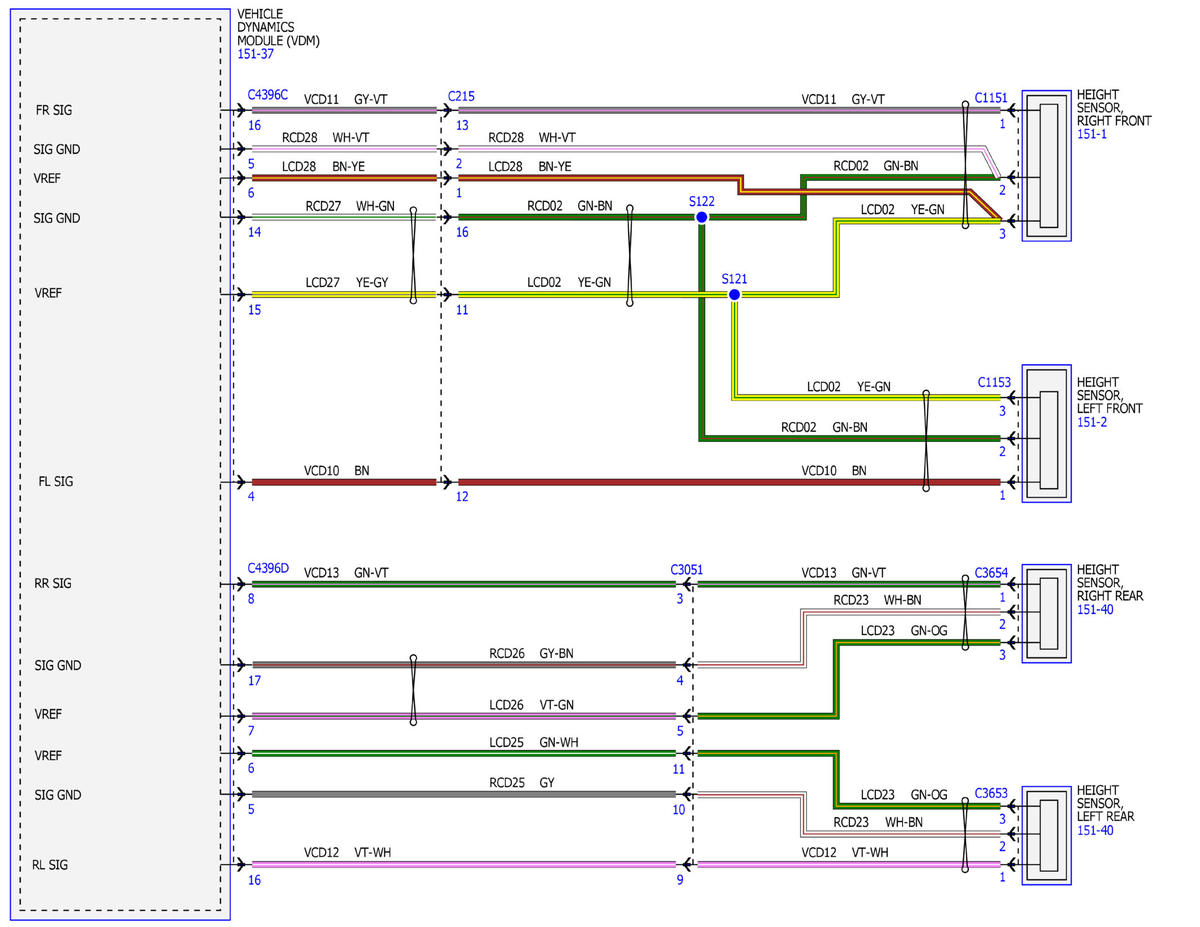Screen dimensions: 1200x927
Task: Click the Vehicle Dynamics Module box
Action: (120, 464)
